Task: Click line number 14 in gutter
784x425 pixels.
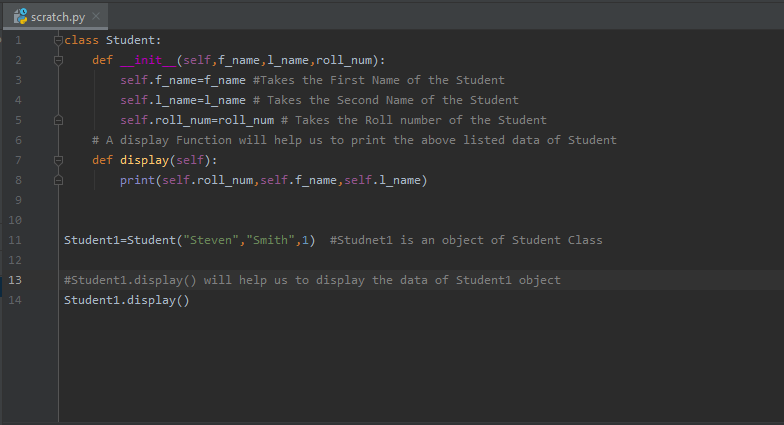Action: coord(15,300)
